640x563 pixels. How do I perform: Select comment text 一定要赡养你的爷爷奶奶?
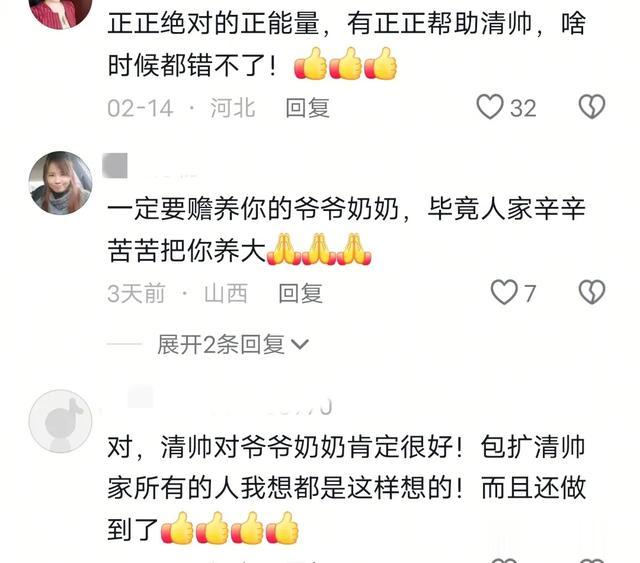(253, 209)
